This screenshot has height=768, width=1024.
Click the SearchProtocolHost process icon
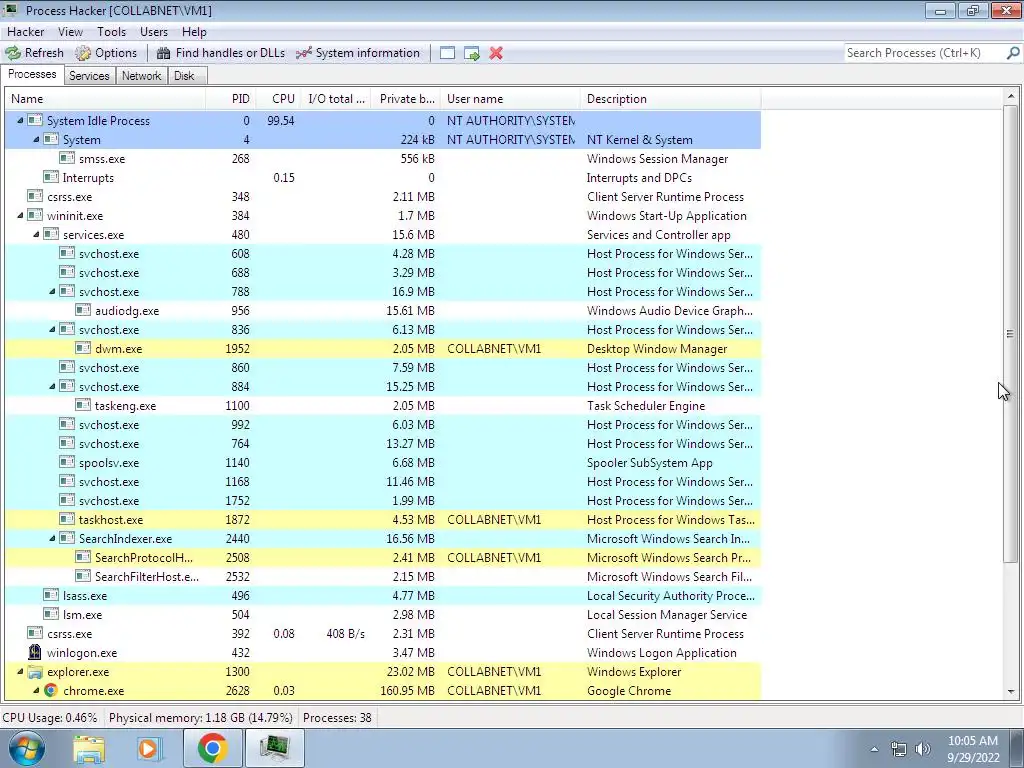[83, 557]
